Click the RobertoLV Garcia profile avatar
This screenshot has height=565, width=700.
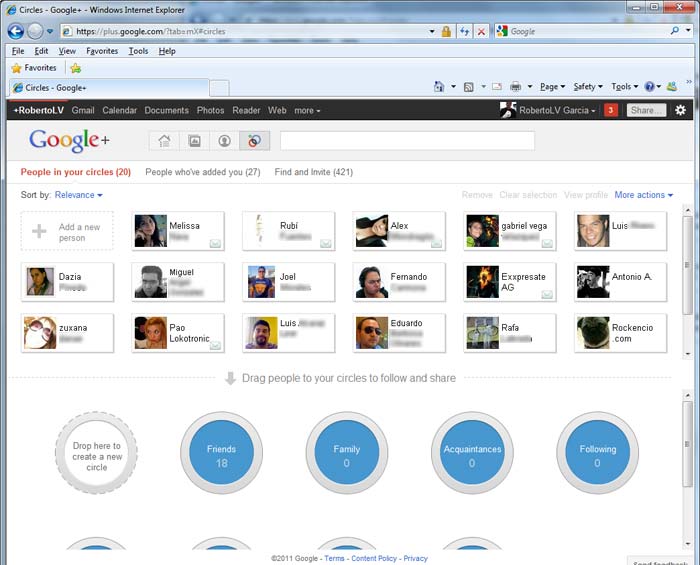pos(508,110)
